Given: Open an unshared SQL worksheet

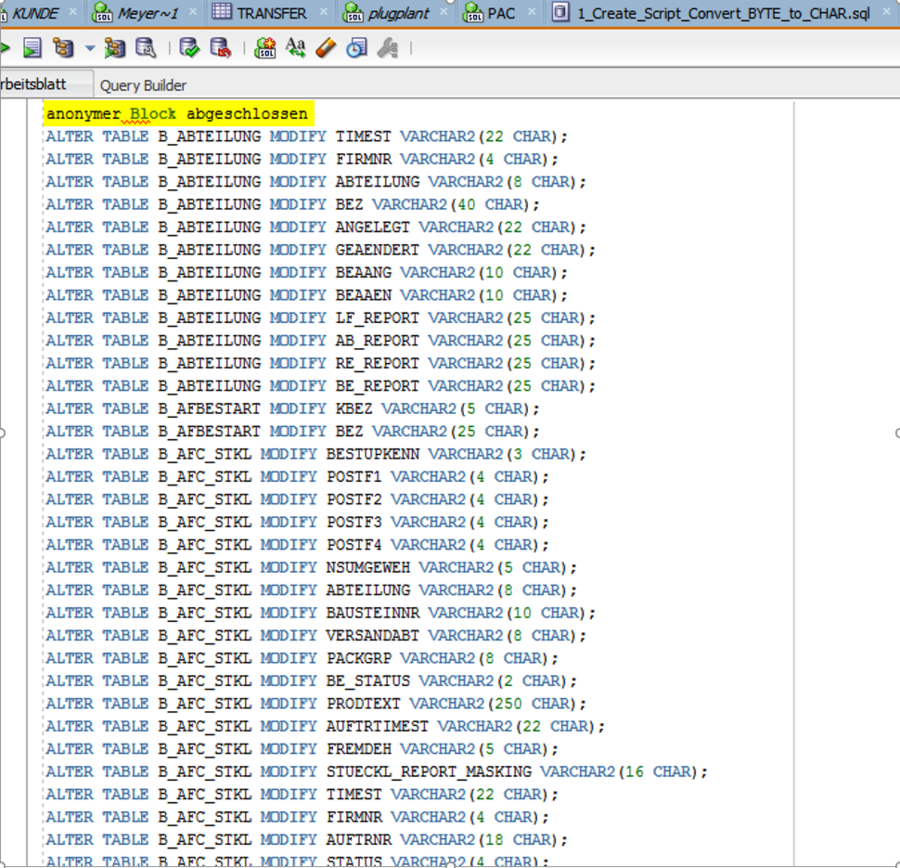Looking at the screenshot, I should coord(265,48).
